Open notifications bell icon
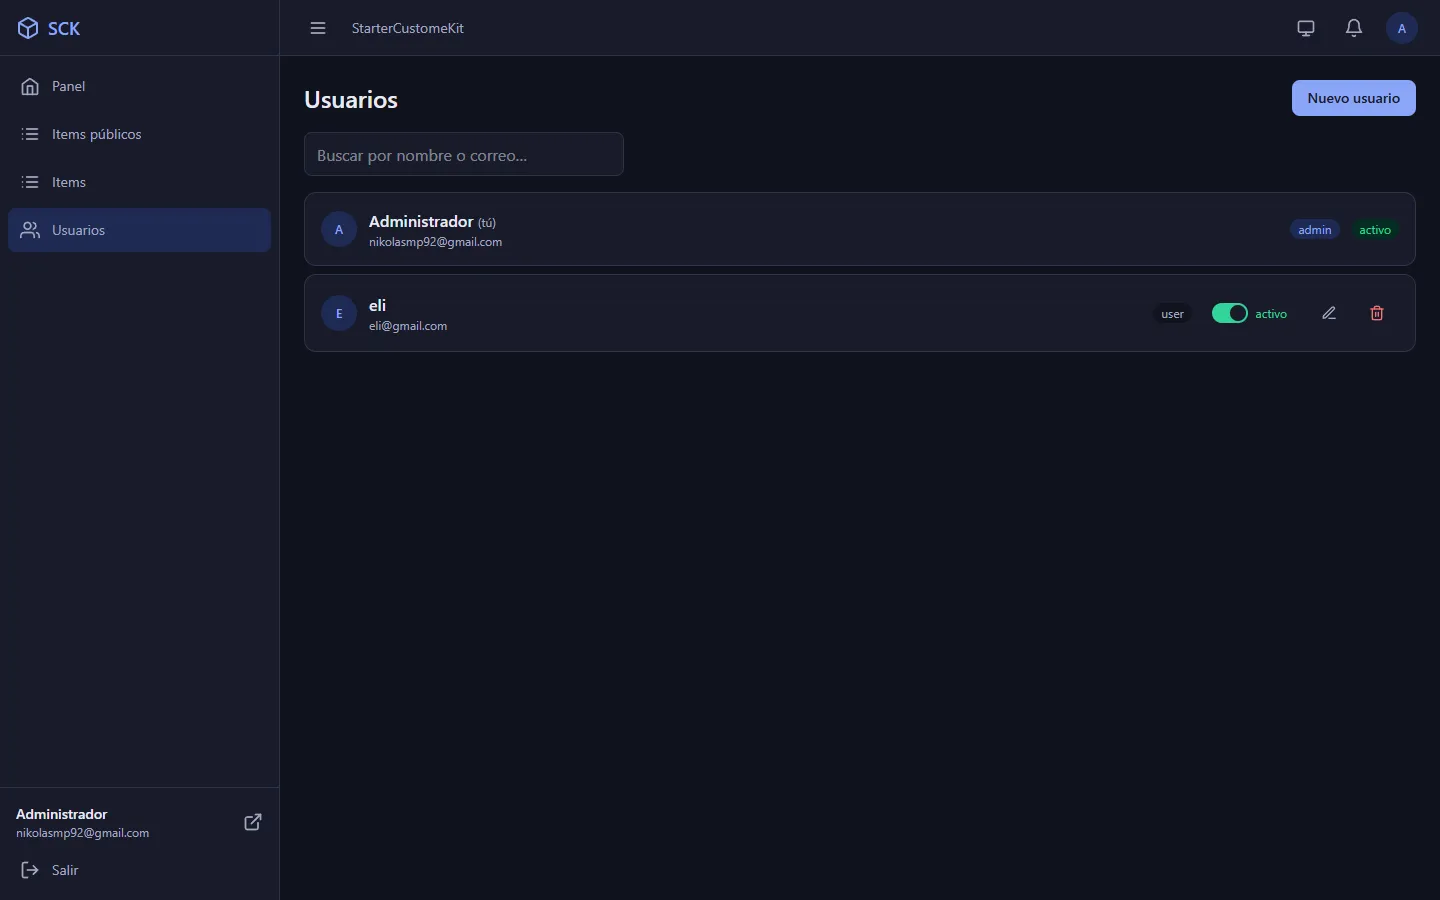The image size is (1440, 900). pos(1354,28)
